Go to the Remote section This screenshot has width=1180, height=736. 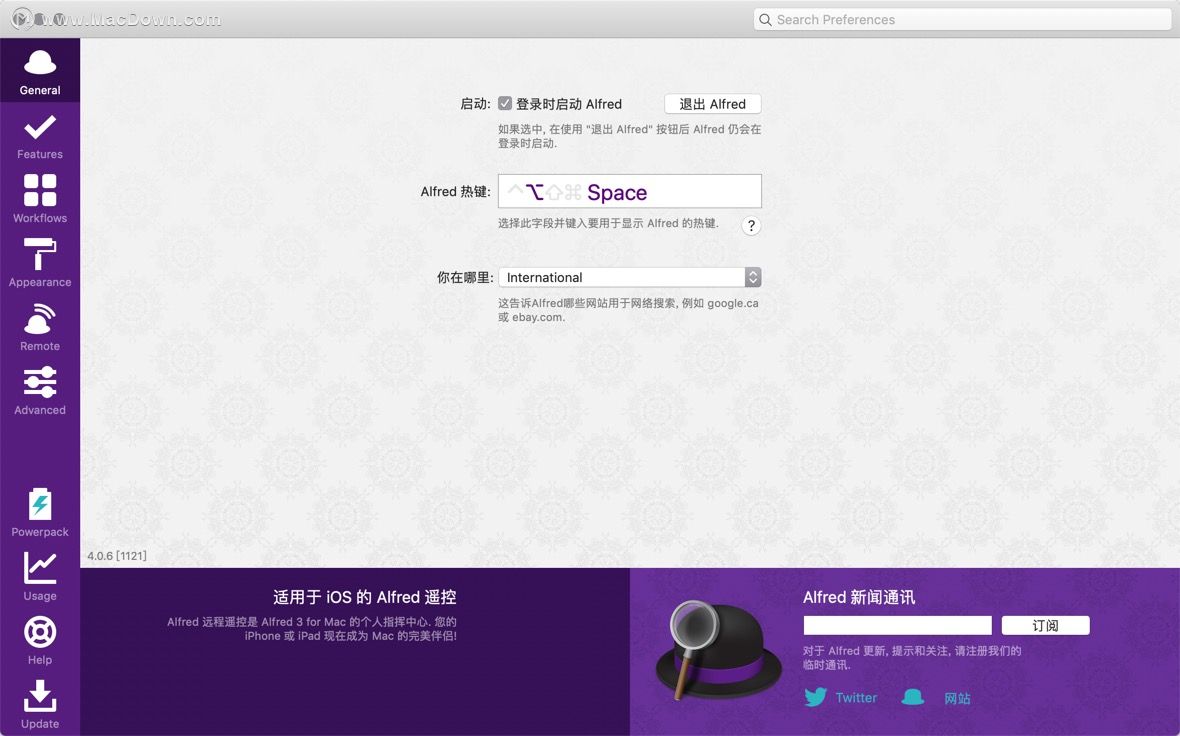[40, 327]
